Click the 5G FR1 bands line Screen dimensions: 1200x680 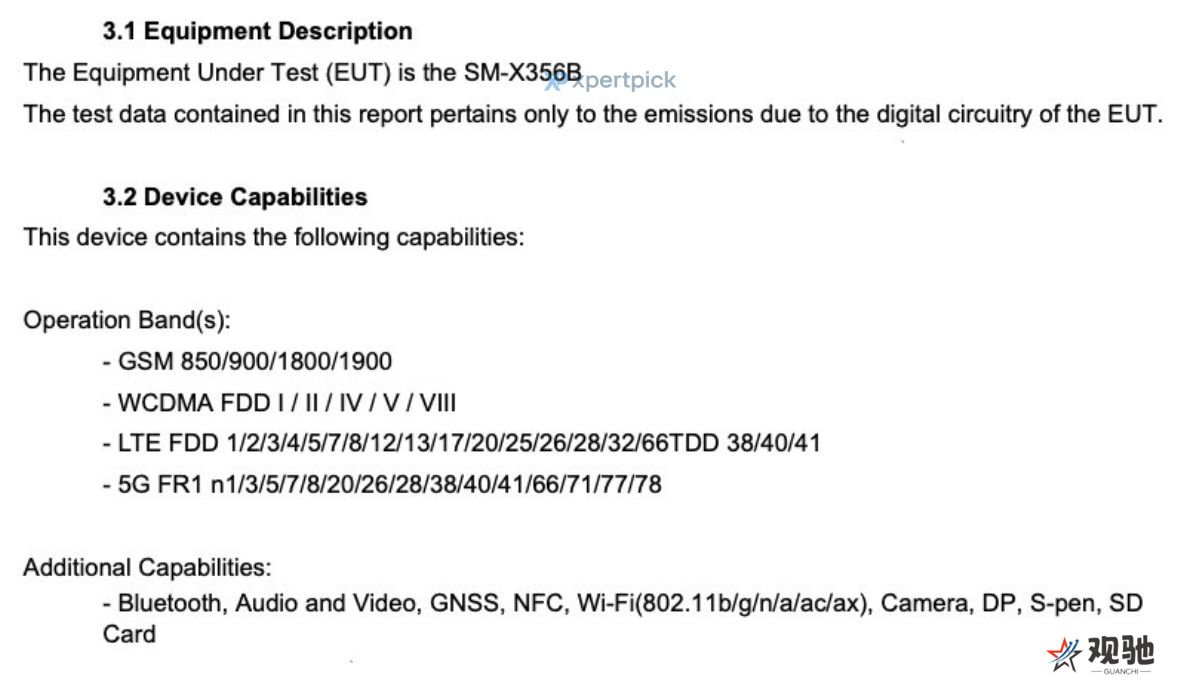pyautogui.click(x=382, y=484)
